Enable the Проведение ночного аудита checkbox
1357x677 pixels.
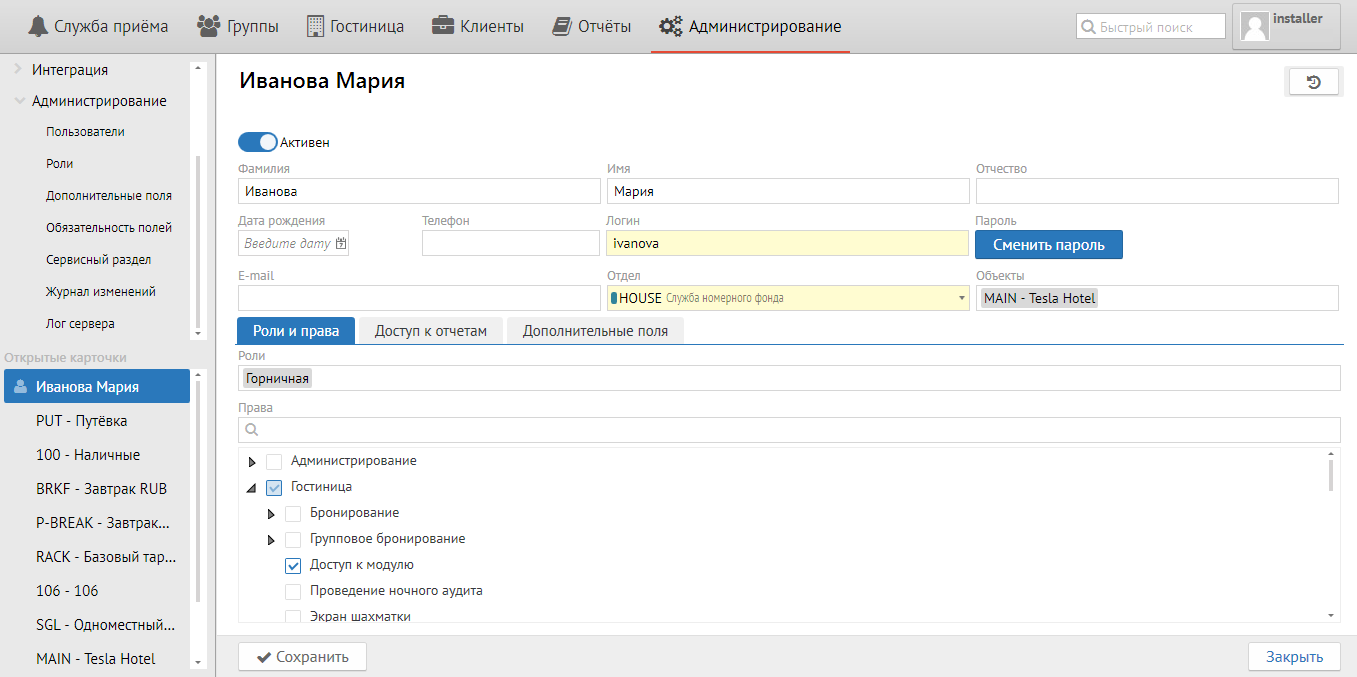click(293, 591)
